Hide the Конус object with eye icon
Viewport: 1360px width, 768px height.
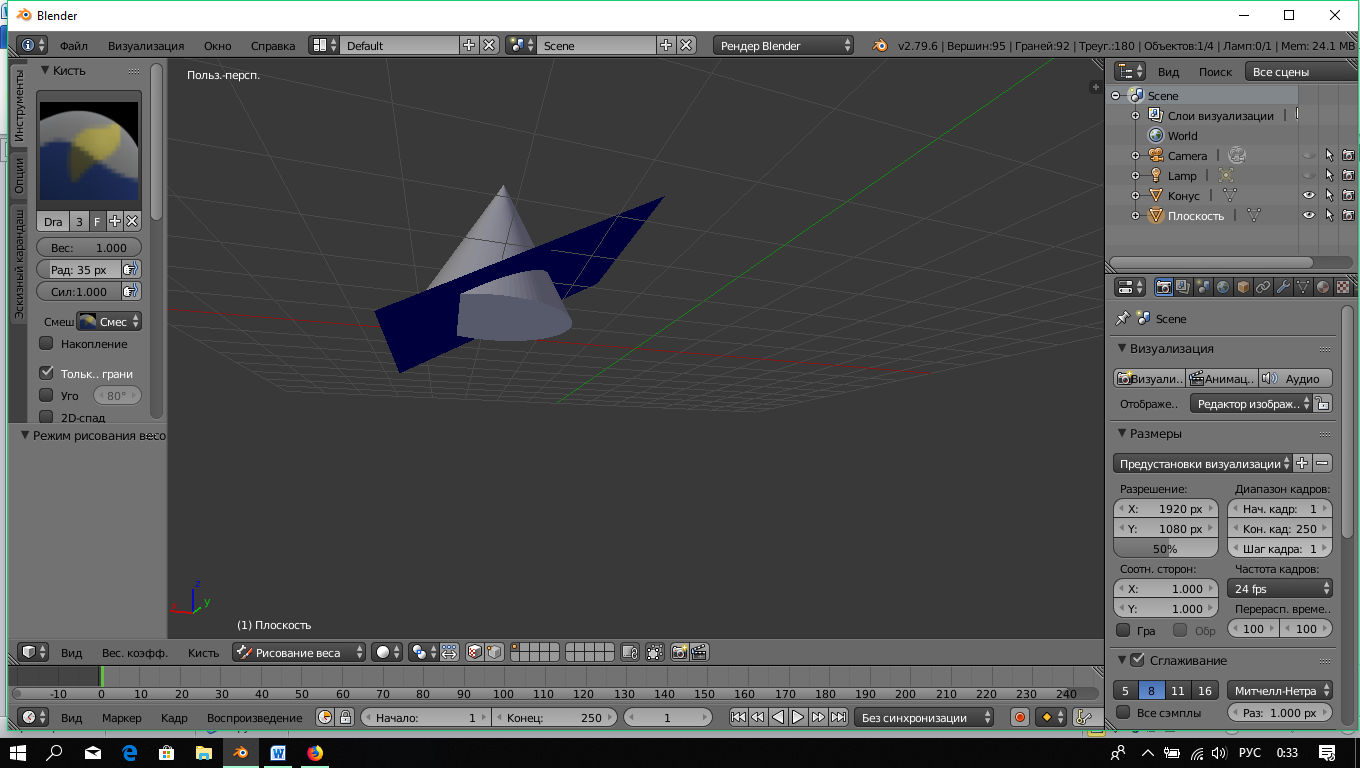tap(1308, 196)
